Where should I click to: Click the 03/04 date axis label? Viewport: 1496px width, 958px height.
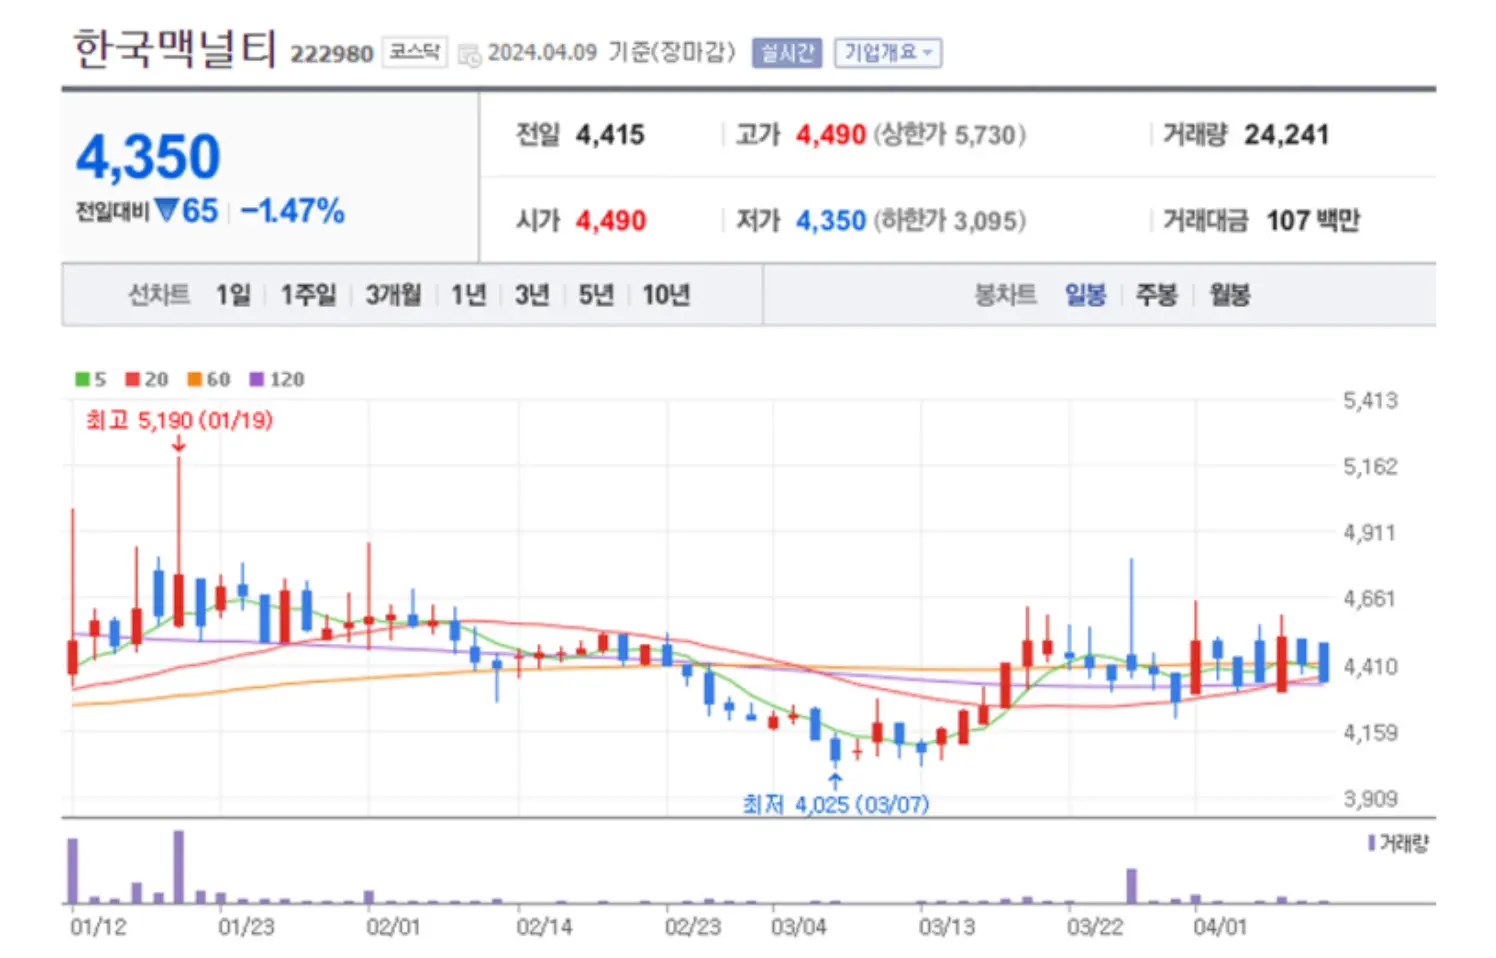[799, 927]
